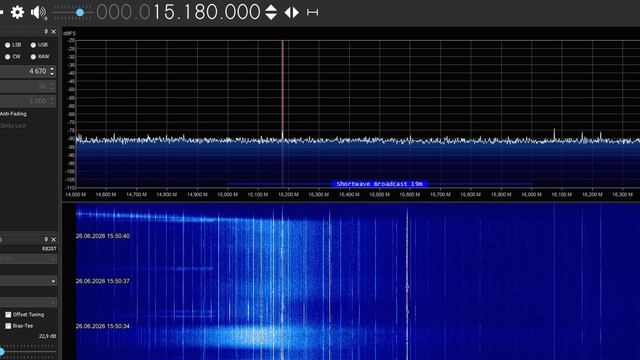640x360 pixels.
Task: Click the Anti-Fading option label
Action: coord(13,114)
